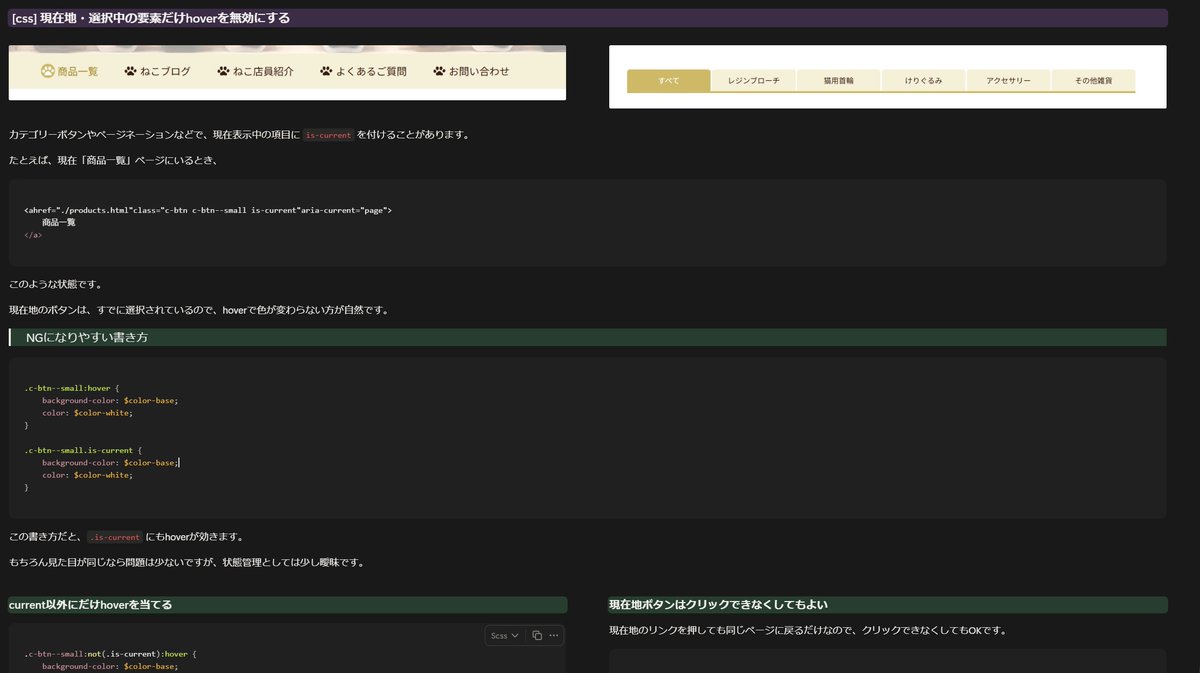The height and width of the screenshot is (673, 1200).
Task: Select the 商品一覧 nav item in the image
Action: [x=69, y=71]
